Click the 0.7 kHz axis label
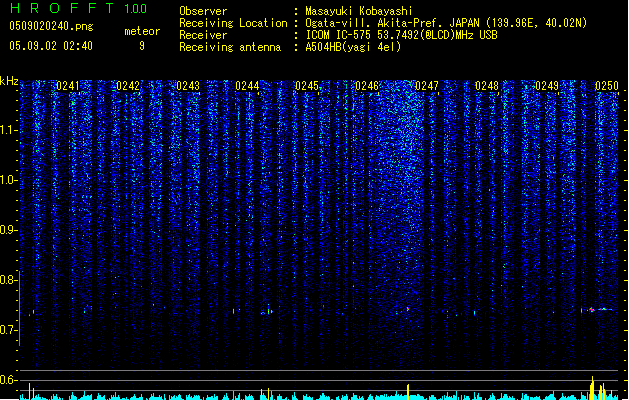Viewport: 629px width, 400px height. point(8,330)
